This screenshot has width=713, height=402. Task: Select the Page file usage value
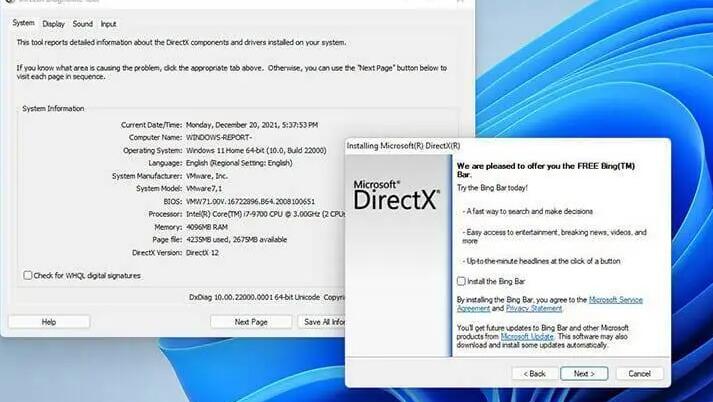coord(236,239)
